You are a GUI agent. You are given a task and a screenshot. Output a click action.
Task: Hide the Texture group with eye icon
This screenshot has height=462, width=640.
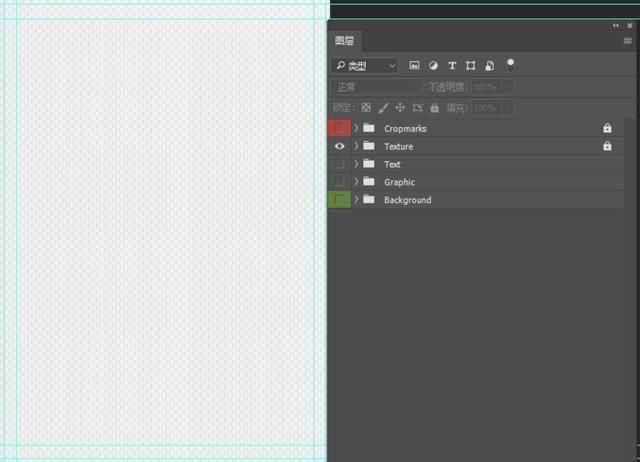coord(339,146)
